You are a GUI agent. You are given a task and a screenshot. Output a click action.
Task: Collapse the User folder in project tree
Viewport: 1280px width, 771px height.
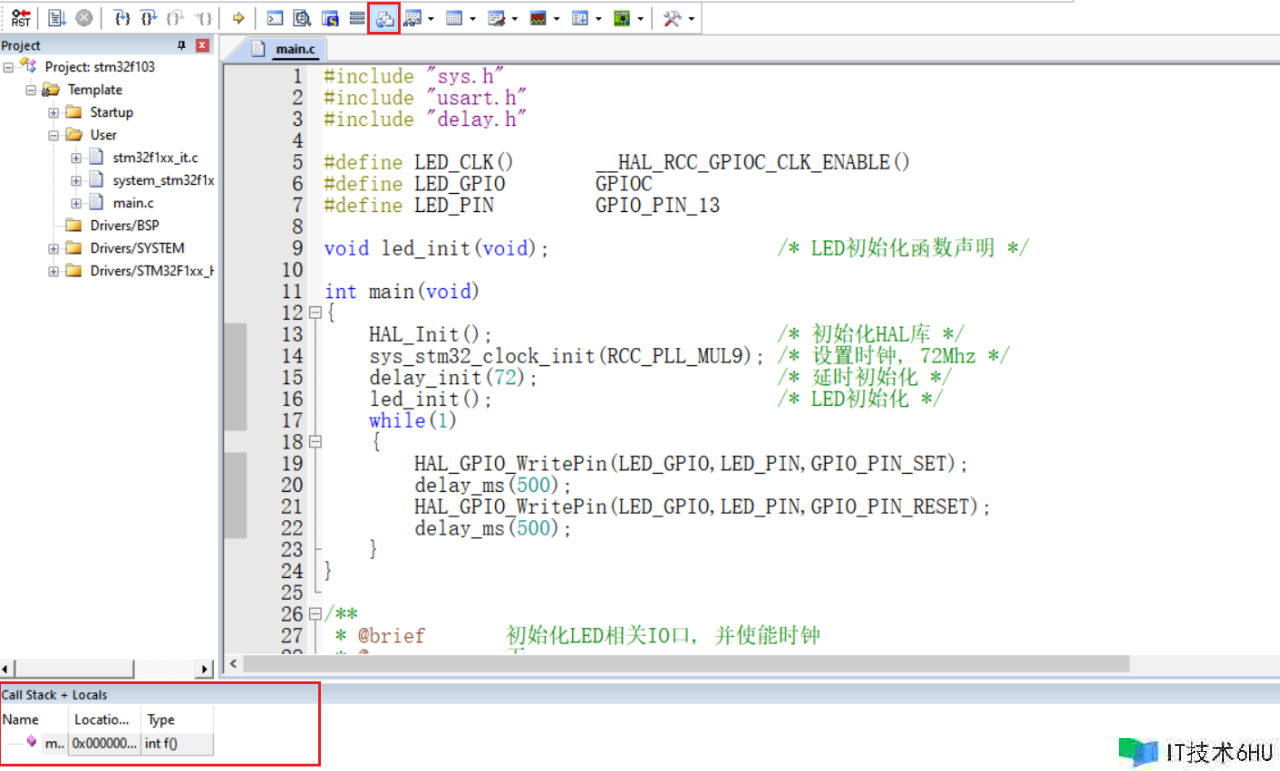(x=54, y=135)
